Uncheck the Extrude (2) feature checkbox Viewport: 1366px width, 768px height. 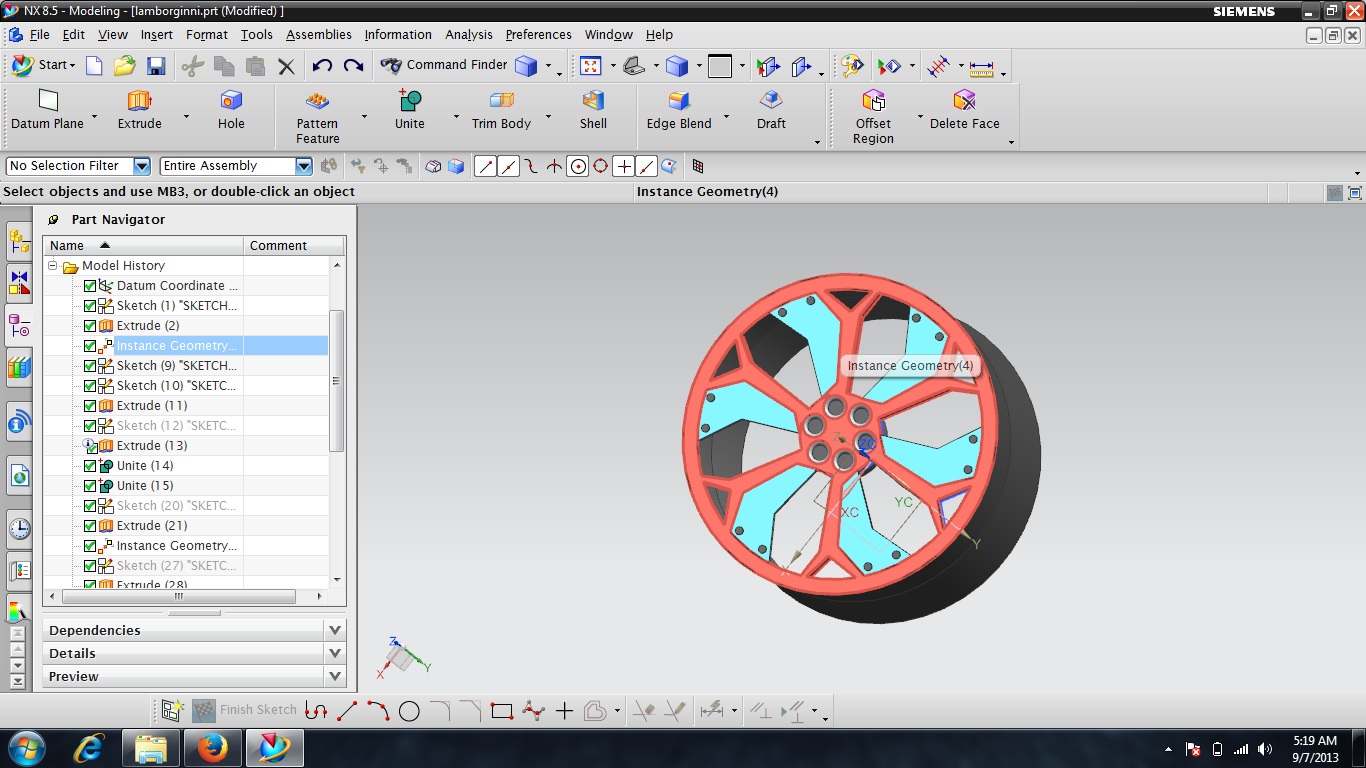click(x=90, y=326)
